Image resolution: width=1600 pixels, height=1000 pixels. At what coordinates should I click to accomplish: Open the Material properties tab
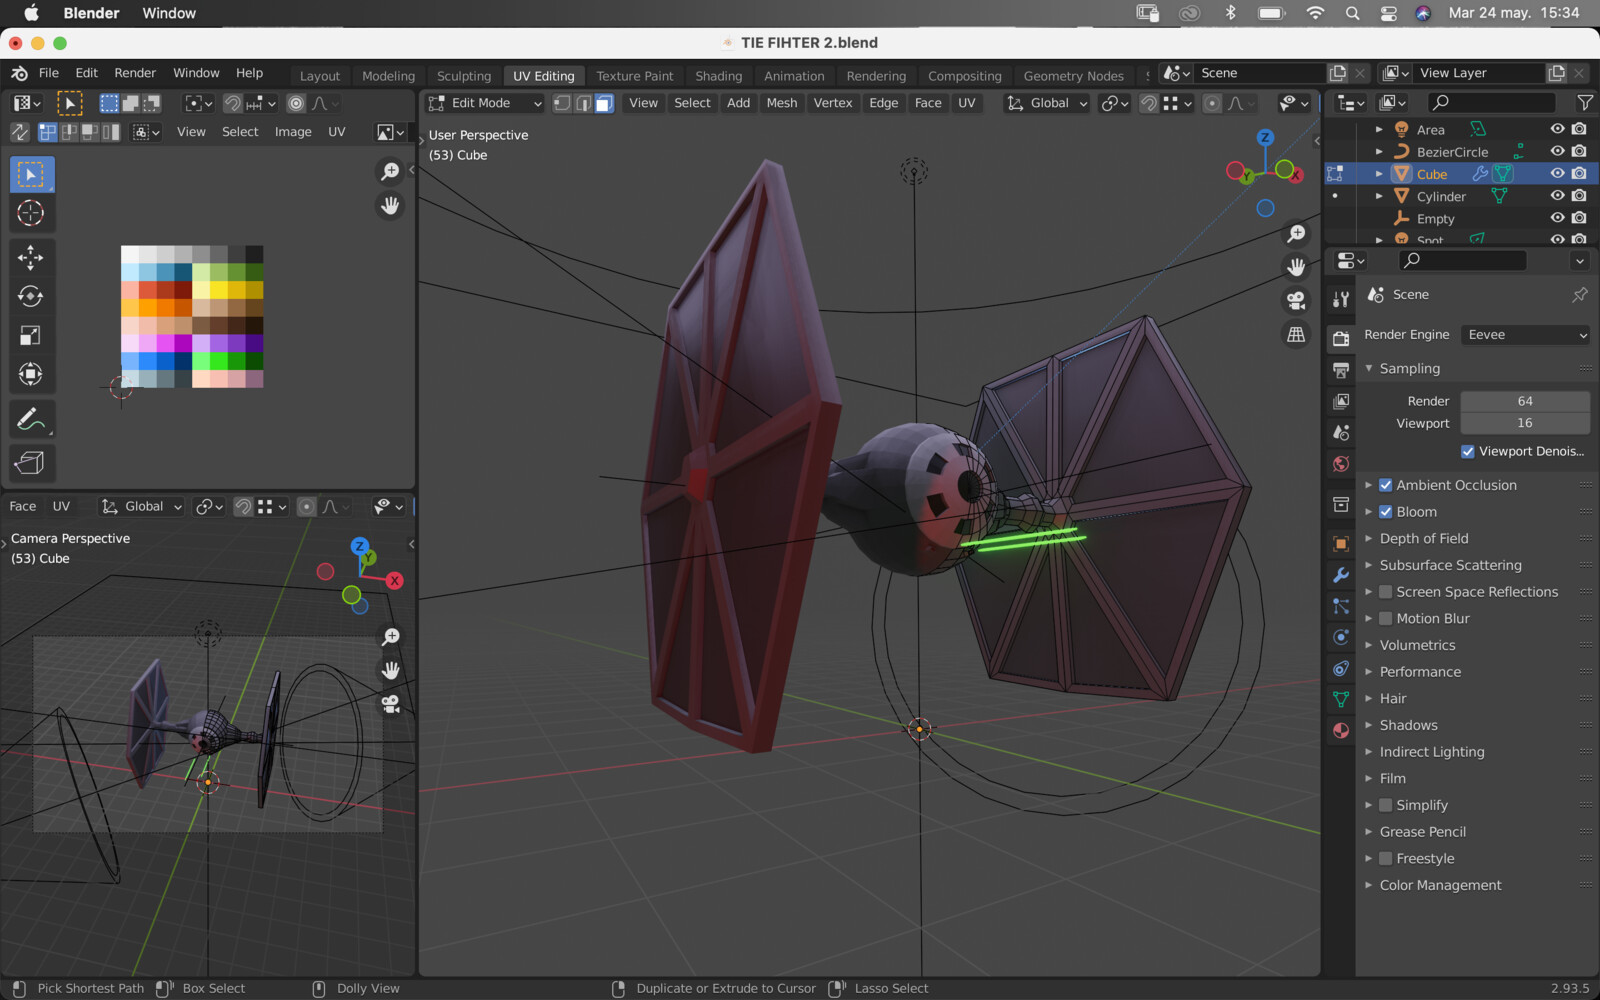(1341, 731)
